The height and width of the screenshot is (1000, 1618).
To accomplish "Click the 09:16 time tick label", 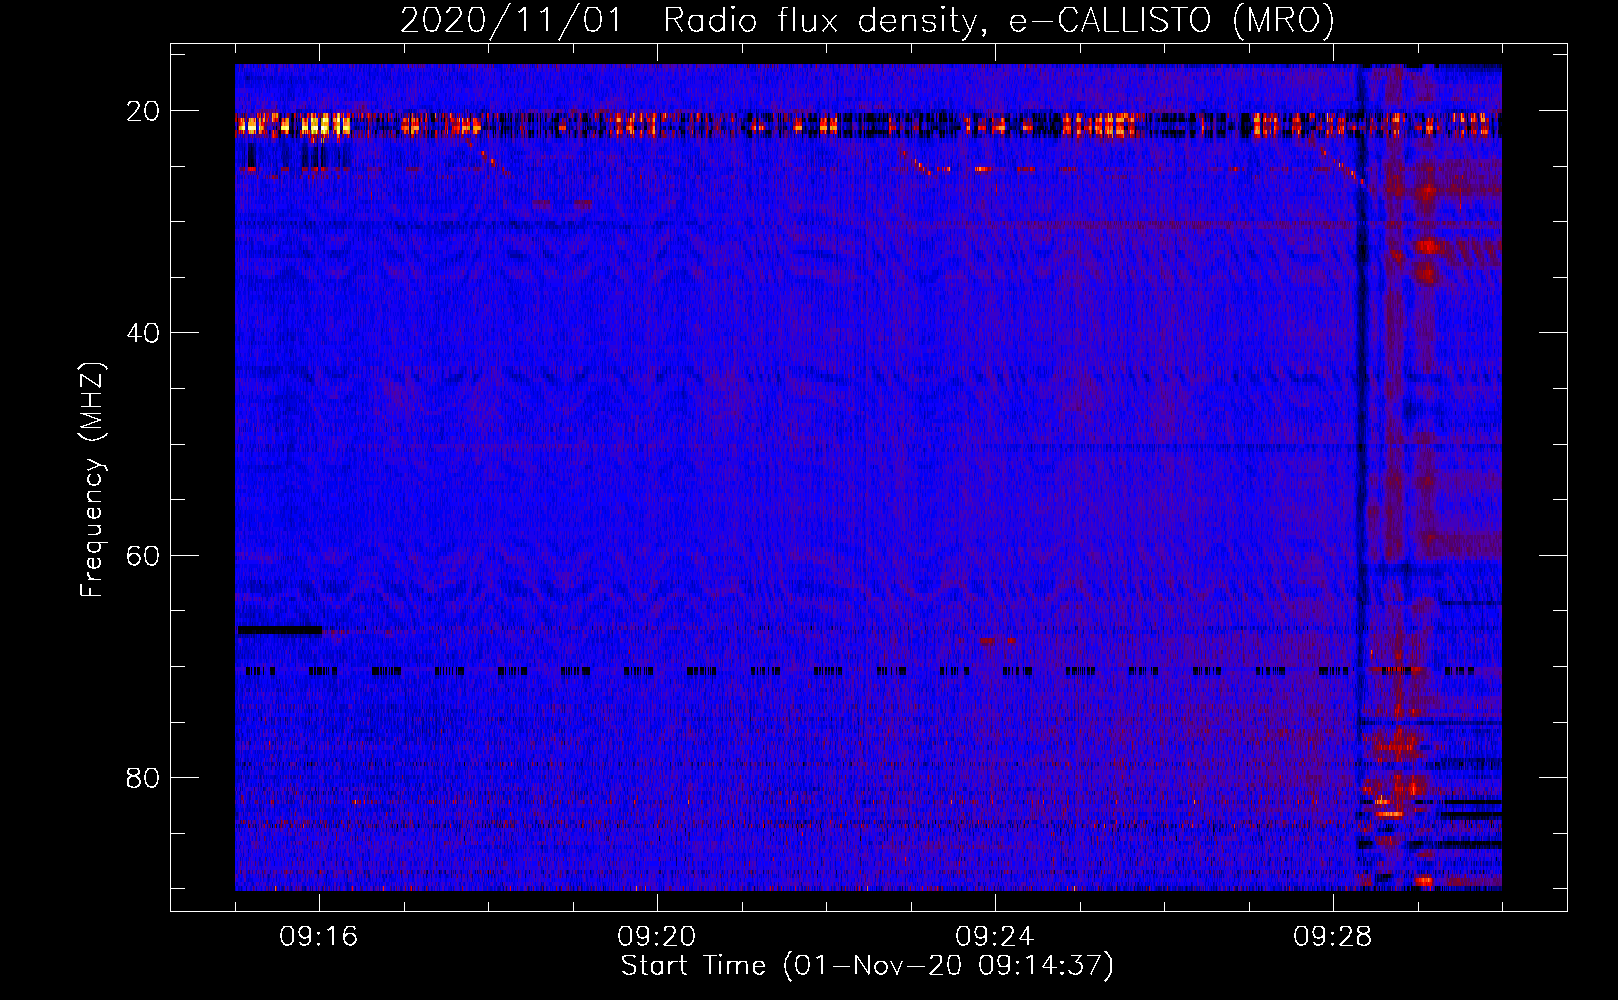I will tap(319, 937).
